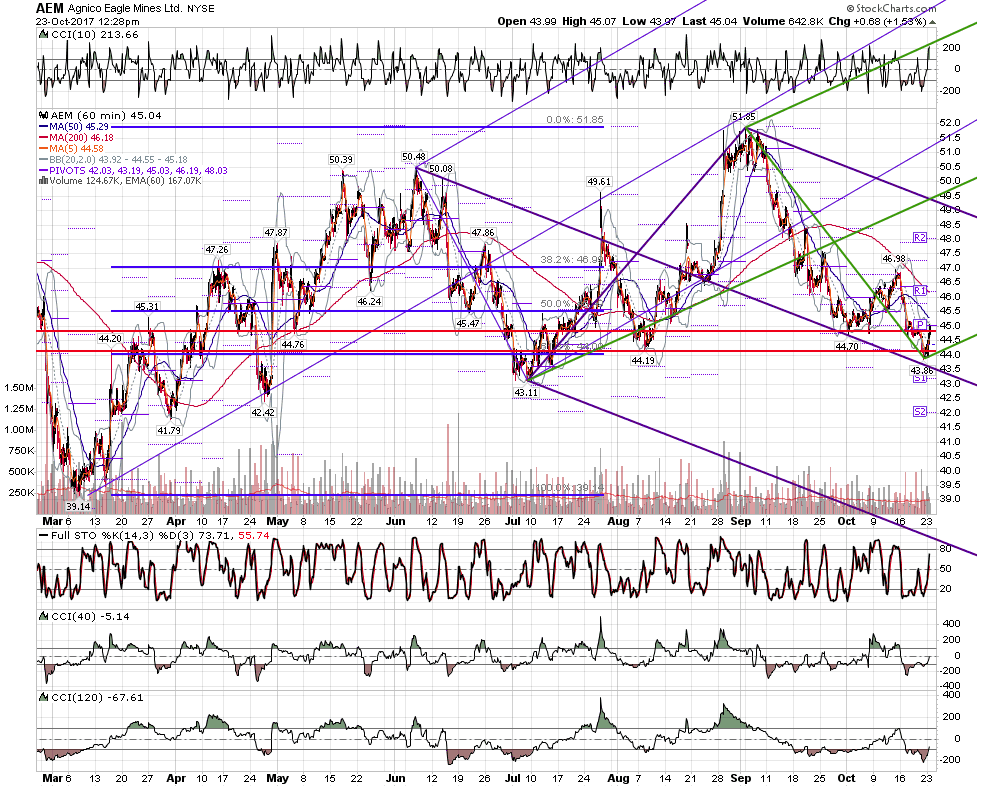Viewport: 986px width, 793px height.
Task: Click the candlestick icon beside AEM (60 min)
Action: pyautogui.click(x=43, y=116)
